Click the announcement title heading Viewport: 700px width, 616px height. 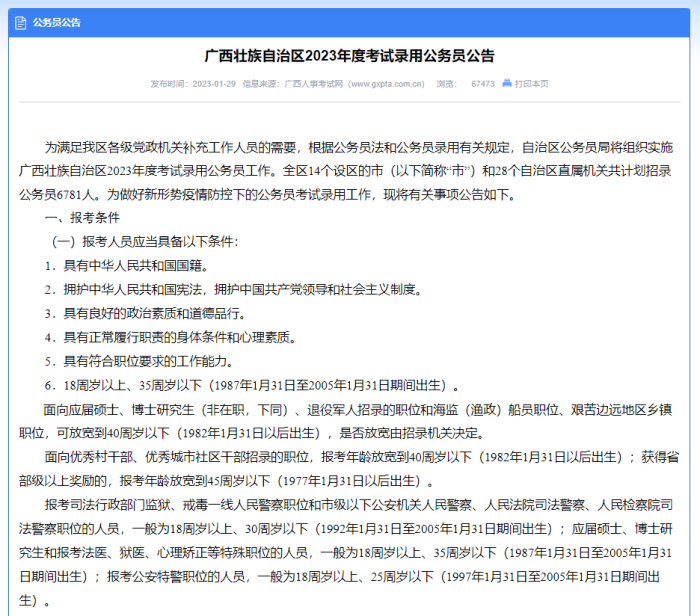pyautogui.click(x=349, y=56)
